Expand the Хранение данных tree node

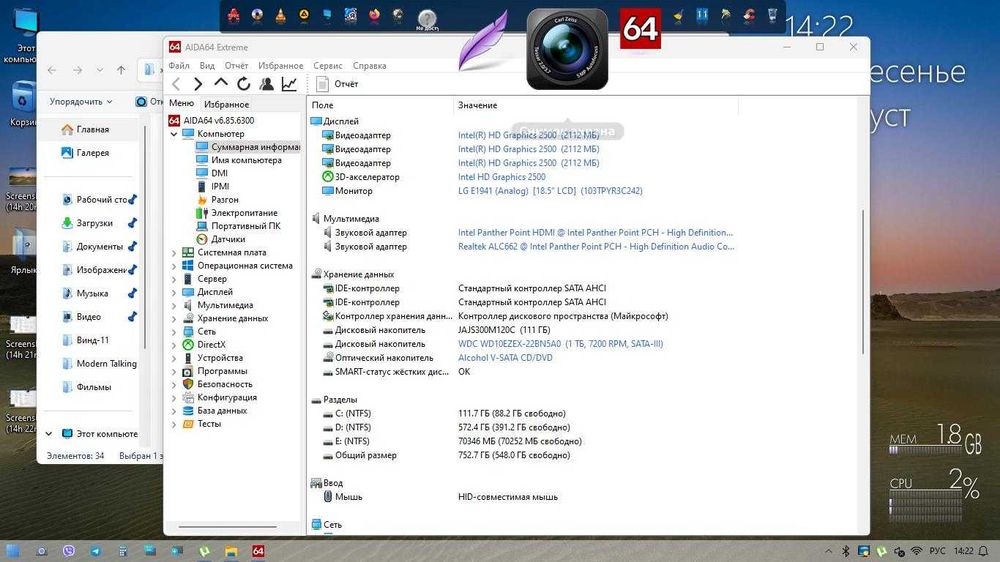click(x=174, y=318)
